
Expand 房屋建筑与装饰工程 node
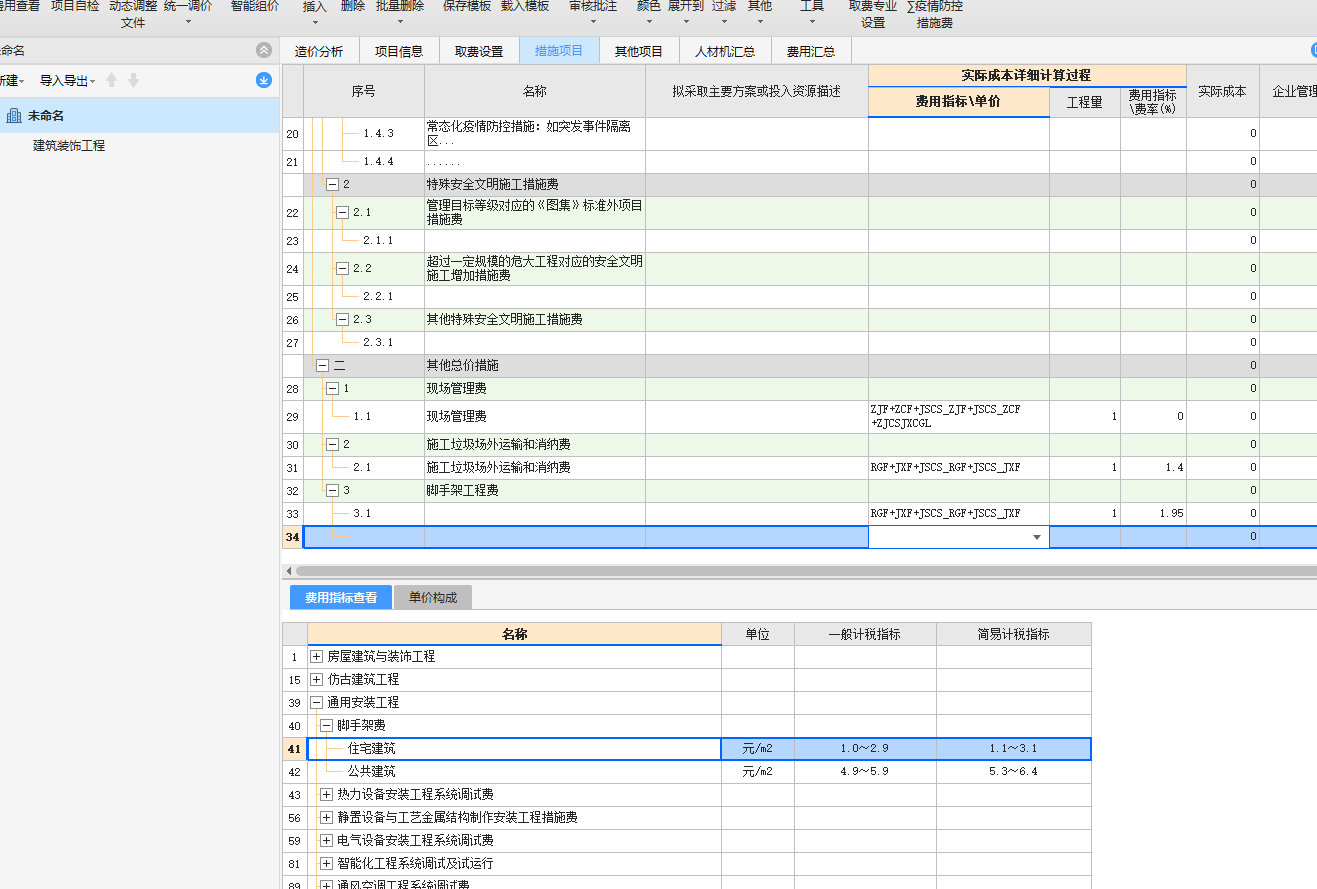[x=316, y=657]
